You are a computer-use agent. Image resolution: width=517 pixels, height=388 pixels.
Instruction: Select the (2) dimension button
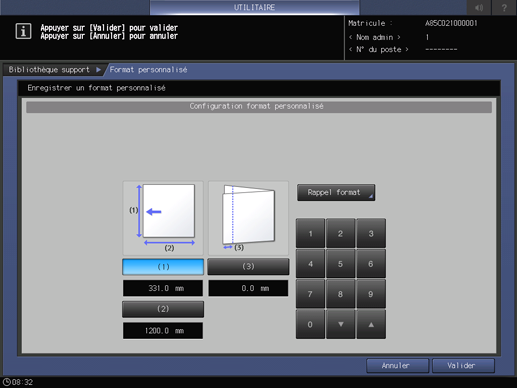[x=163, y=309]
